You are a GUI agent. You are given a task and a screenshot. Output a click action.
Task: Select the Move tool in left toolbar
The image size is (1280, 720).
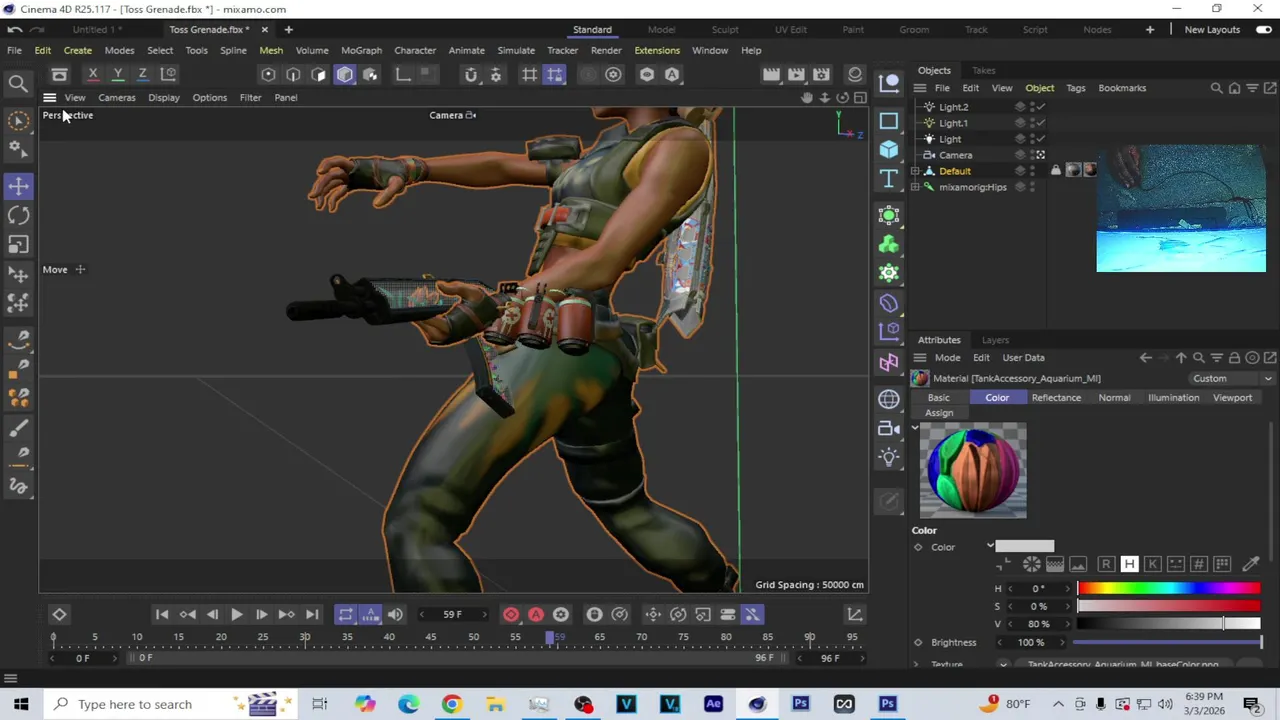click(x=18, y=186)
